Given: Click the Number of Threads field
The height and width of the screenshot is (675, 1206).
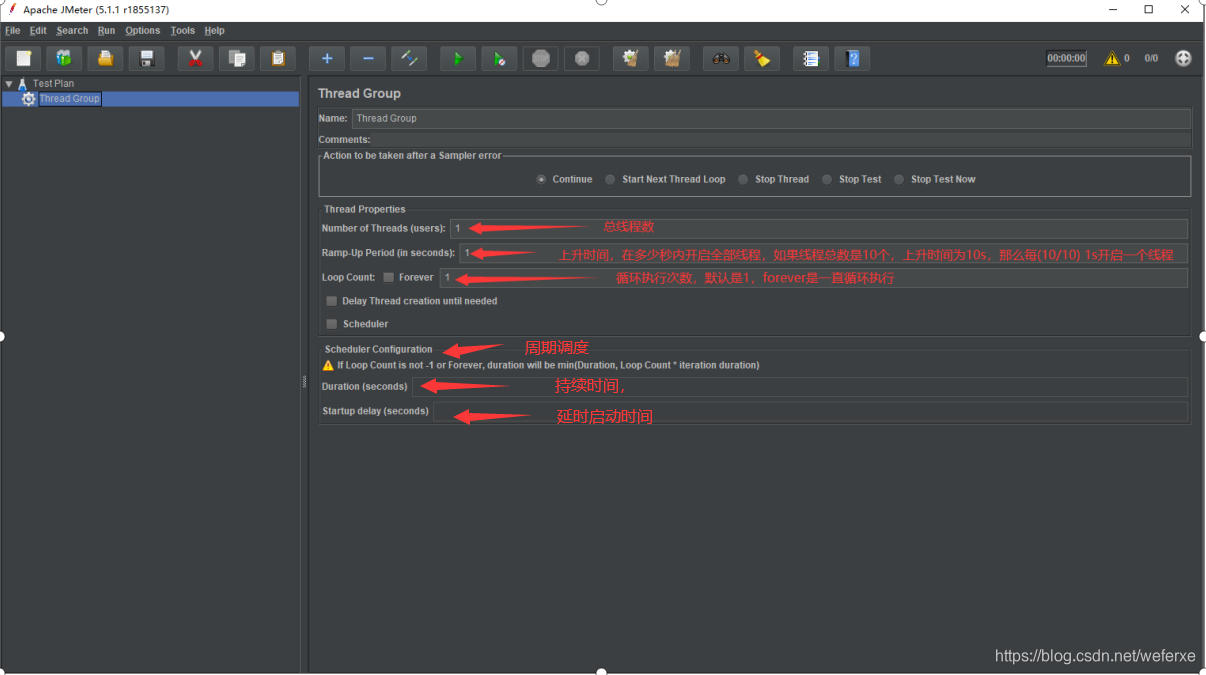Looking at the screenshot, I should 819,229.
